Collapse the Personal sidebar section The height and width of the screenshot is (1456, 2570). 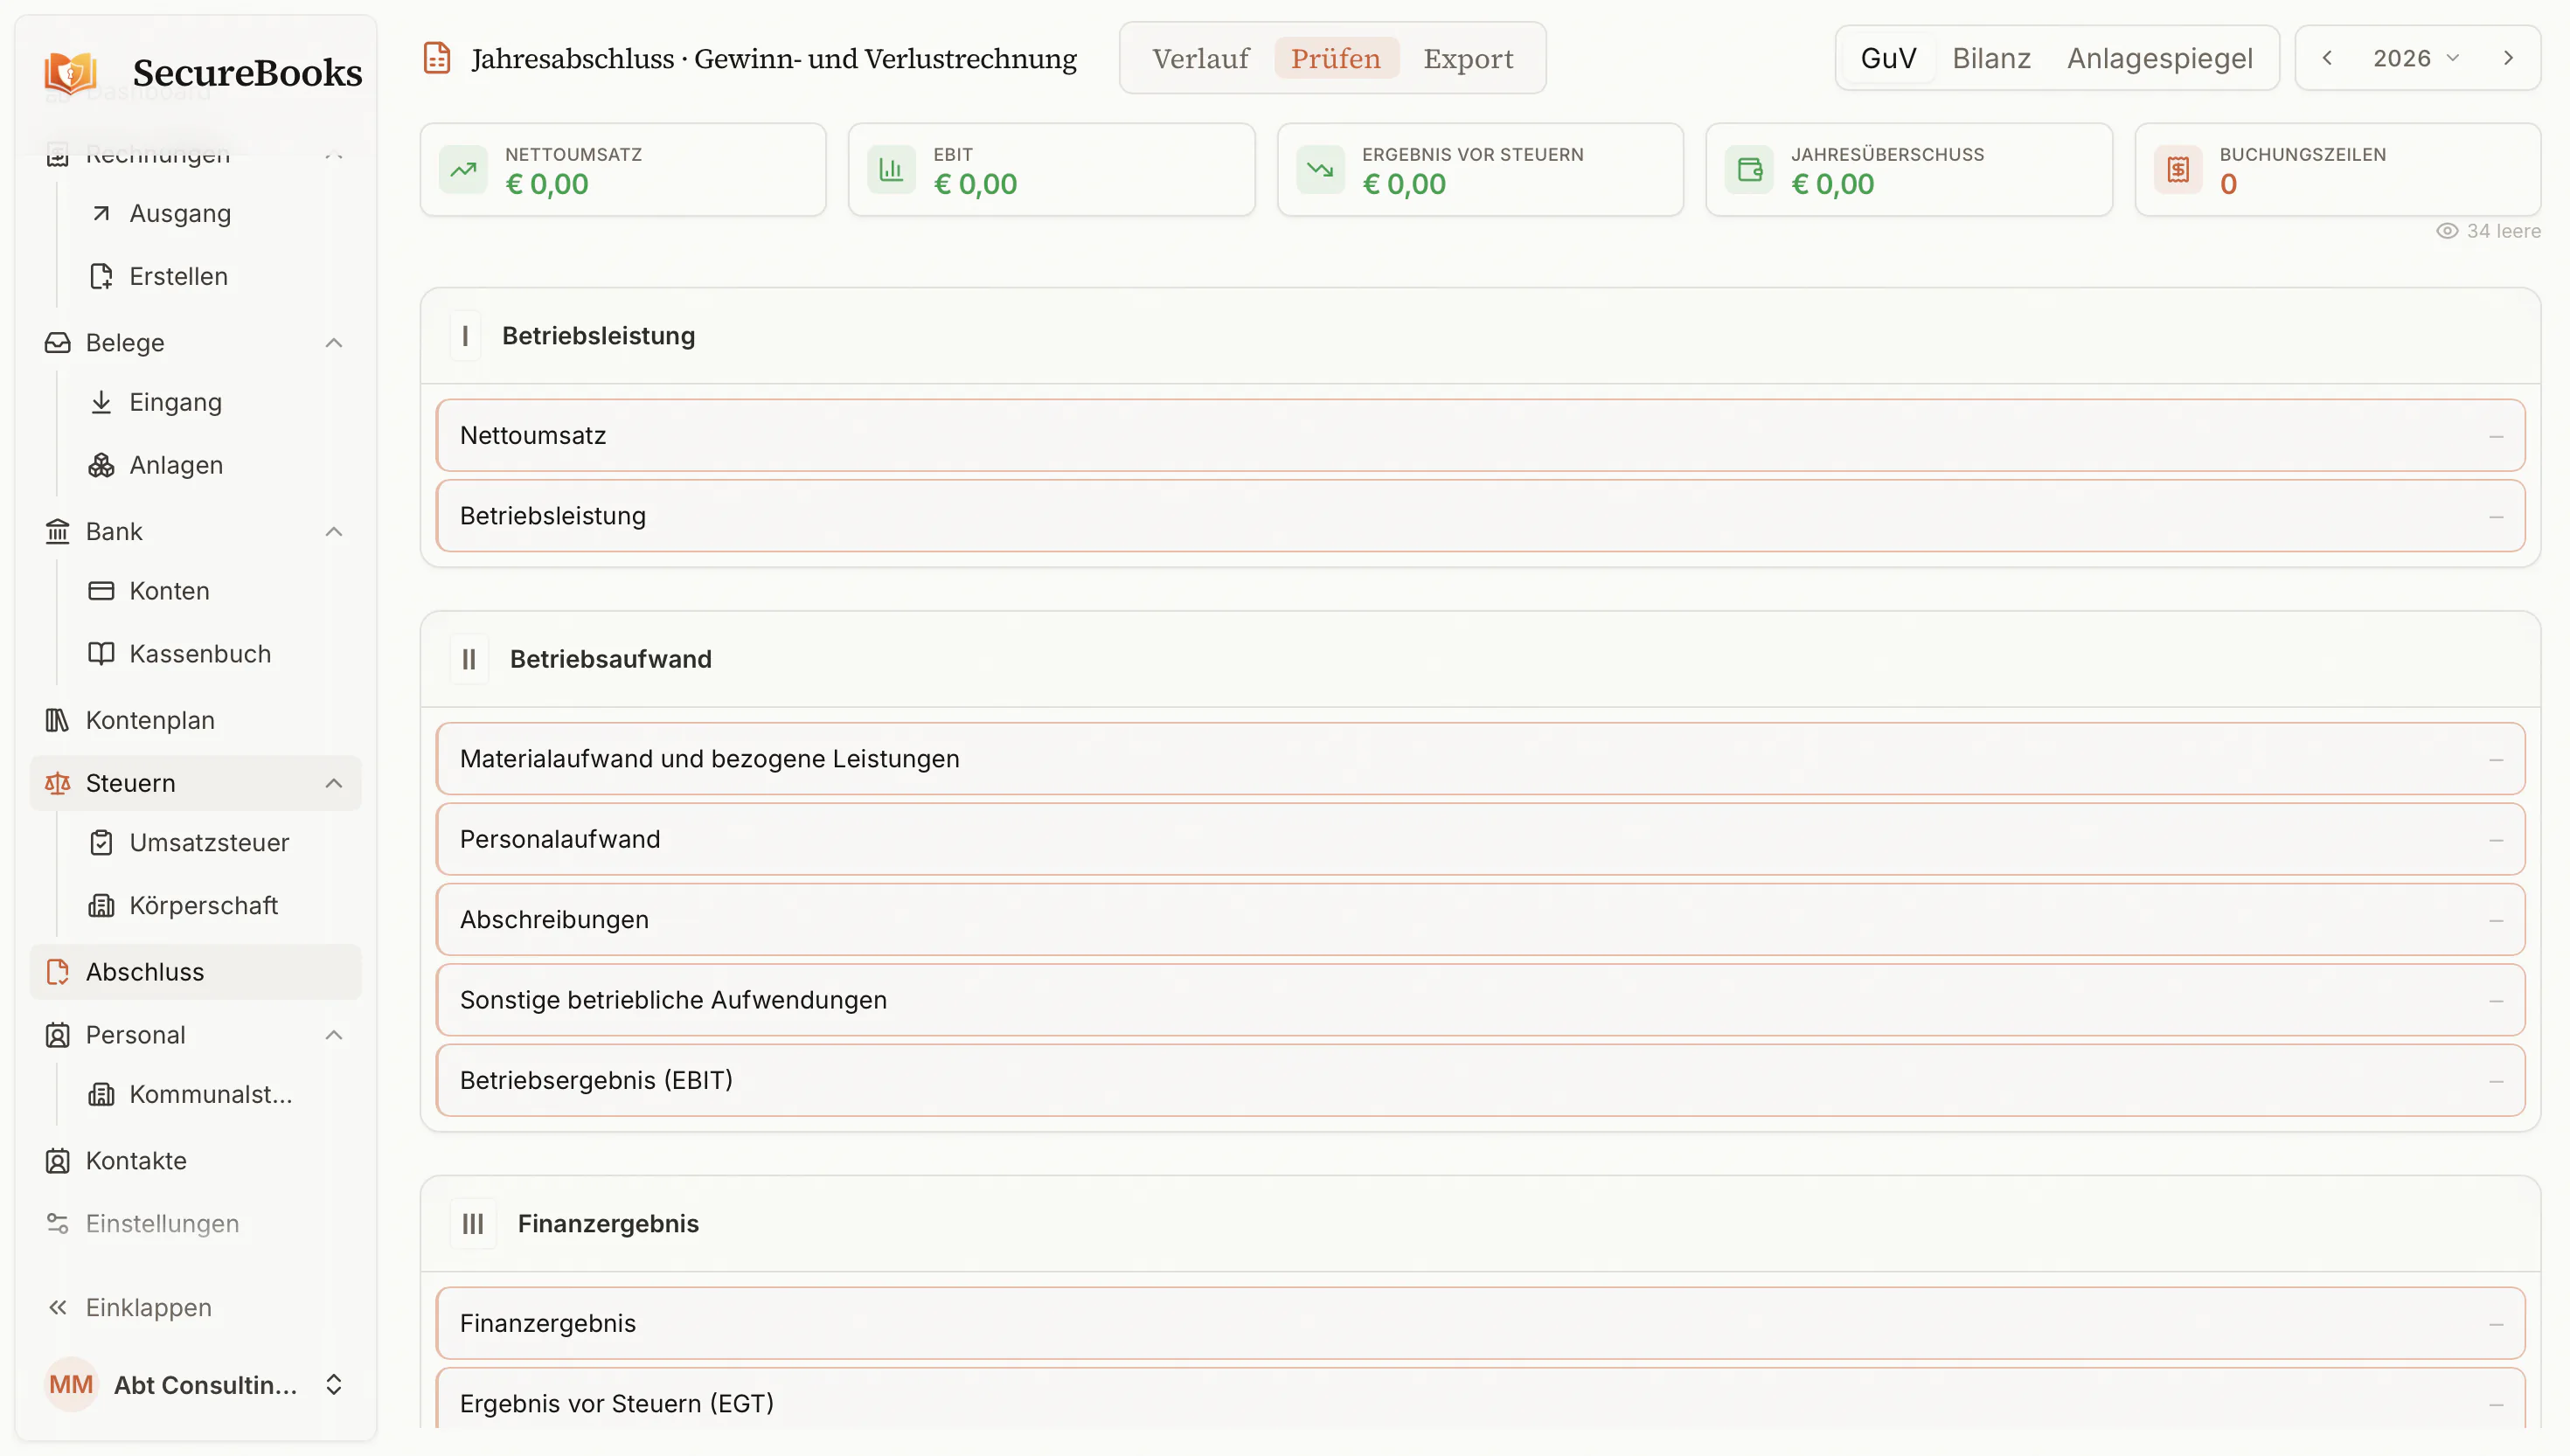point(334,1035)
